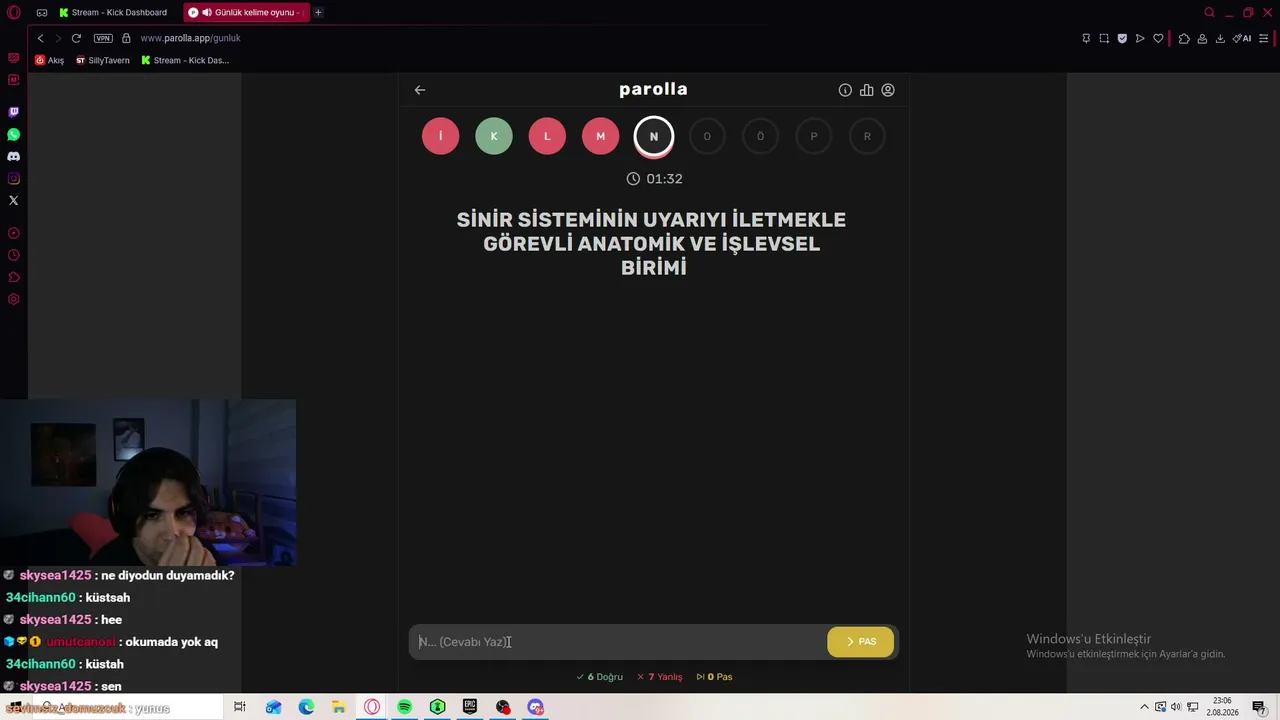
Task: Go forward in browser history
Action: (x=58, y=38)
